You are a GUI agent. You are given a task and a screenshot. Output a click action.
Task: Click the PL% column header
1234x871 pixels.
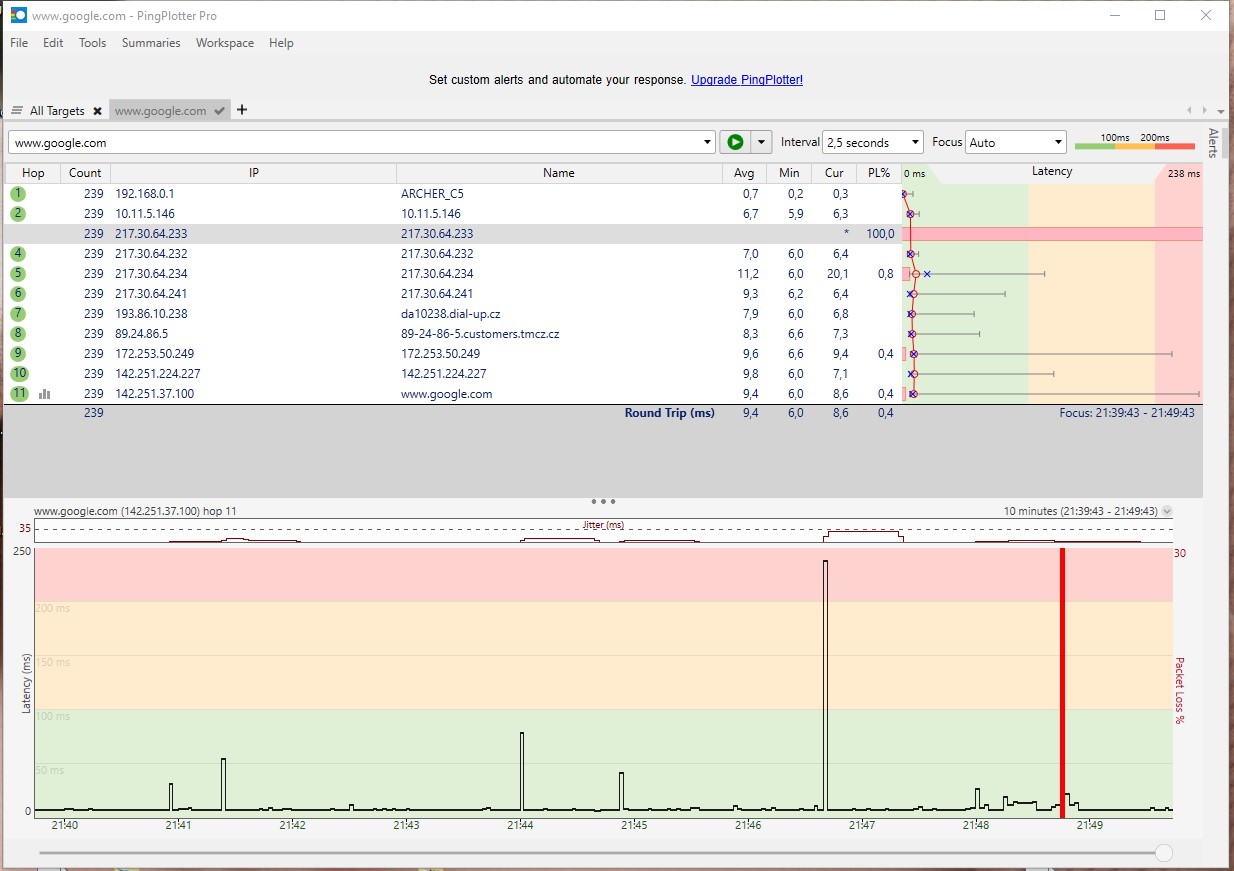[878, 173]
